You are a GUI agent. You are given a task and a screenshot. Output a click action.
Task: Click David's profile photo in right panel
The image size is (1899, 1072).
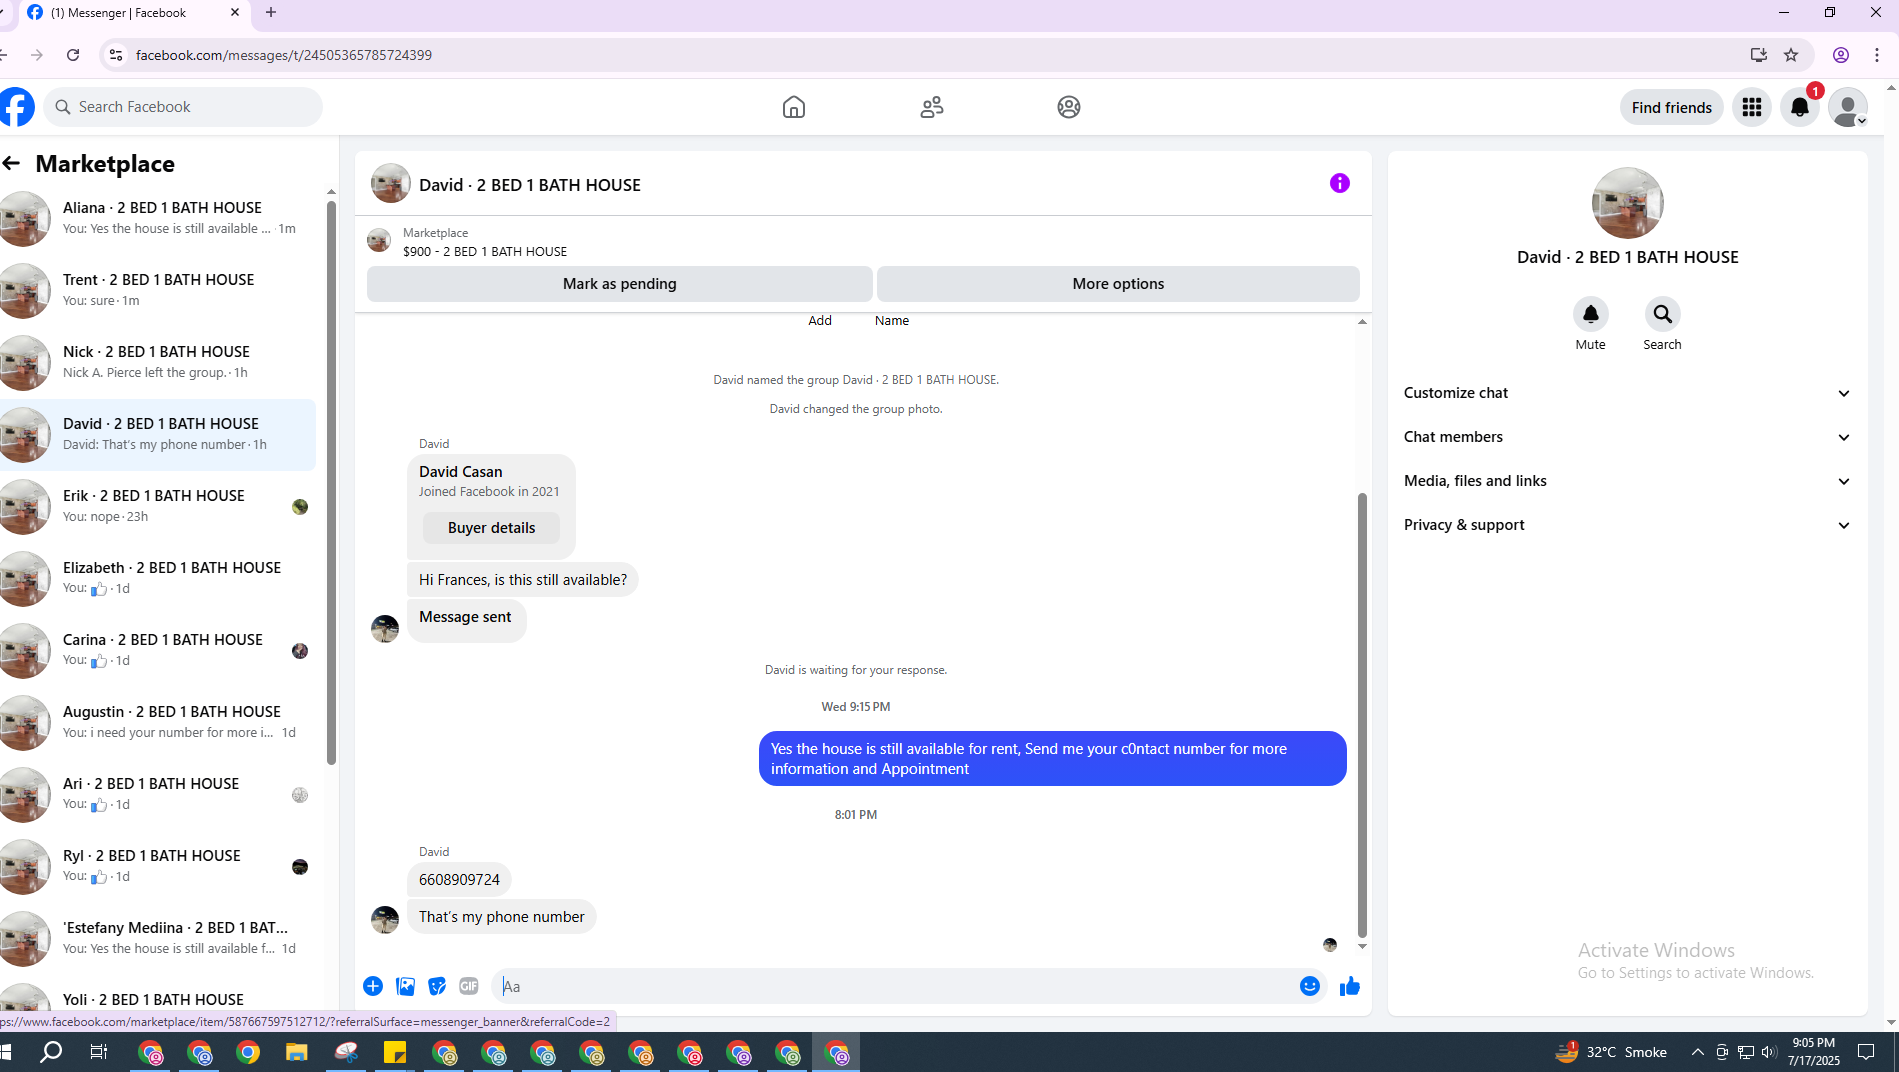tap(1627, 203)
